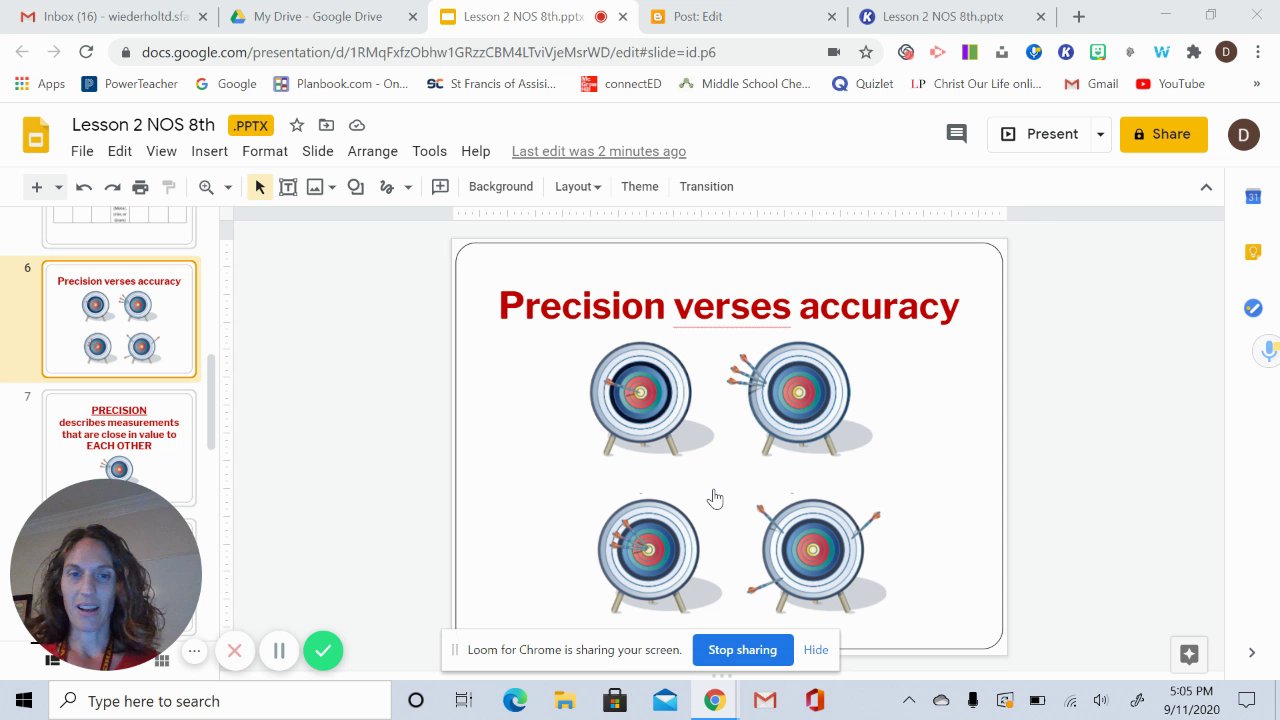Open the comment history icon
This screenshot has height=720, width=1280.
coord(957,133)
